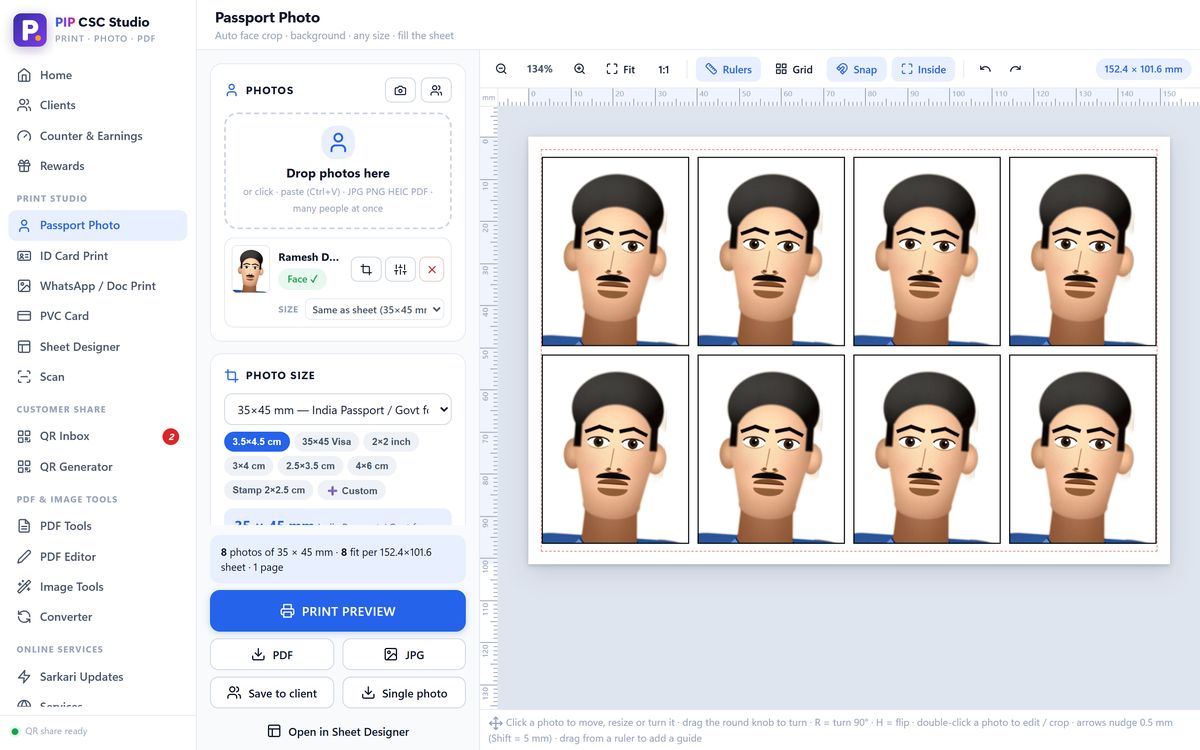The height and width of the screenshot is (750, 1200).
Task: Click Save to client button
Action: click(272, 693)
